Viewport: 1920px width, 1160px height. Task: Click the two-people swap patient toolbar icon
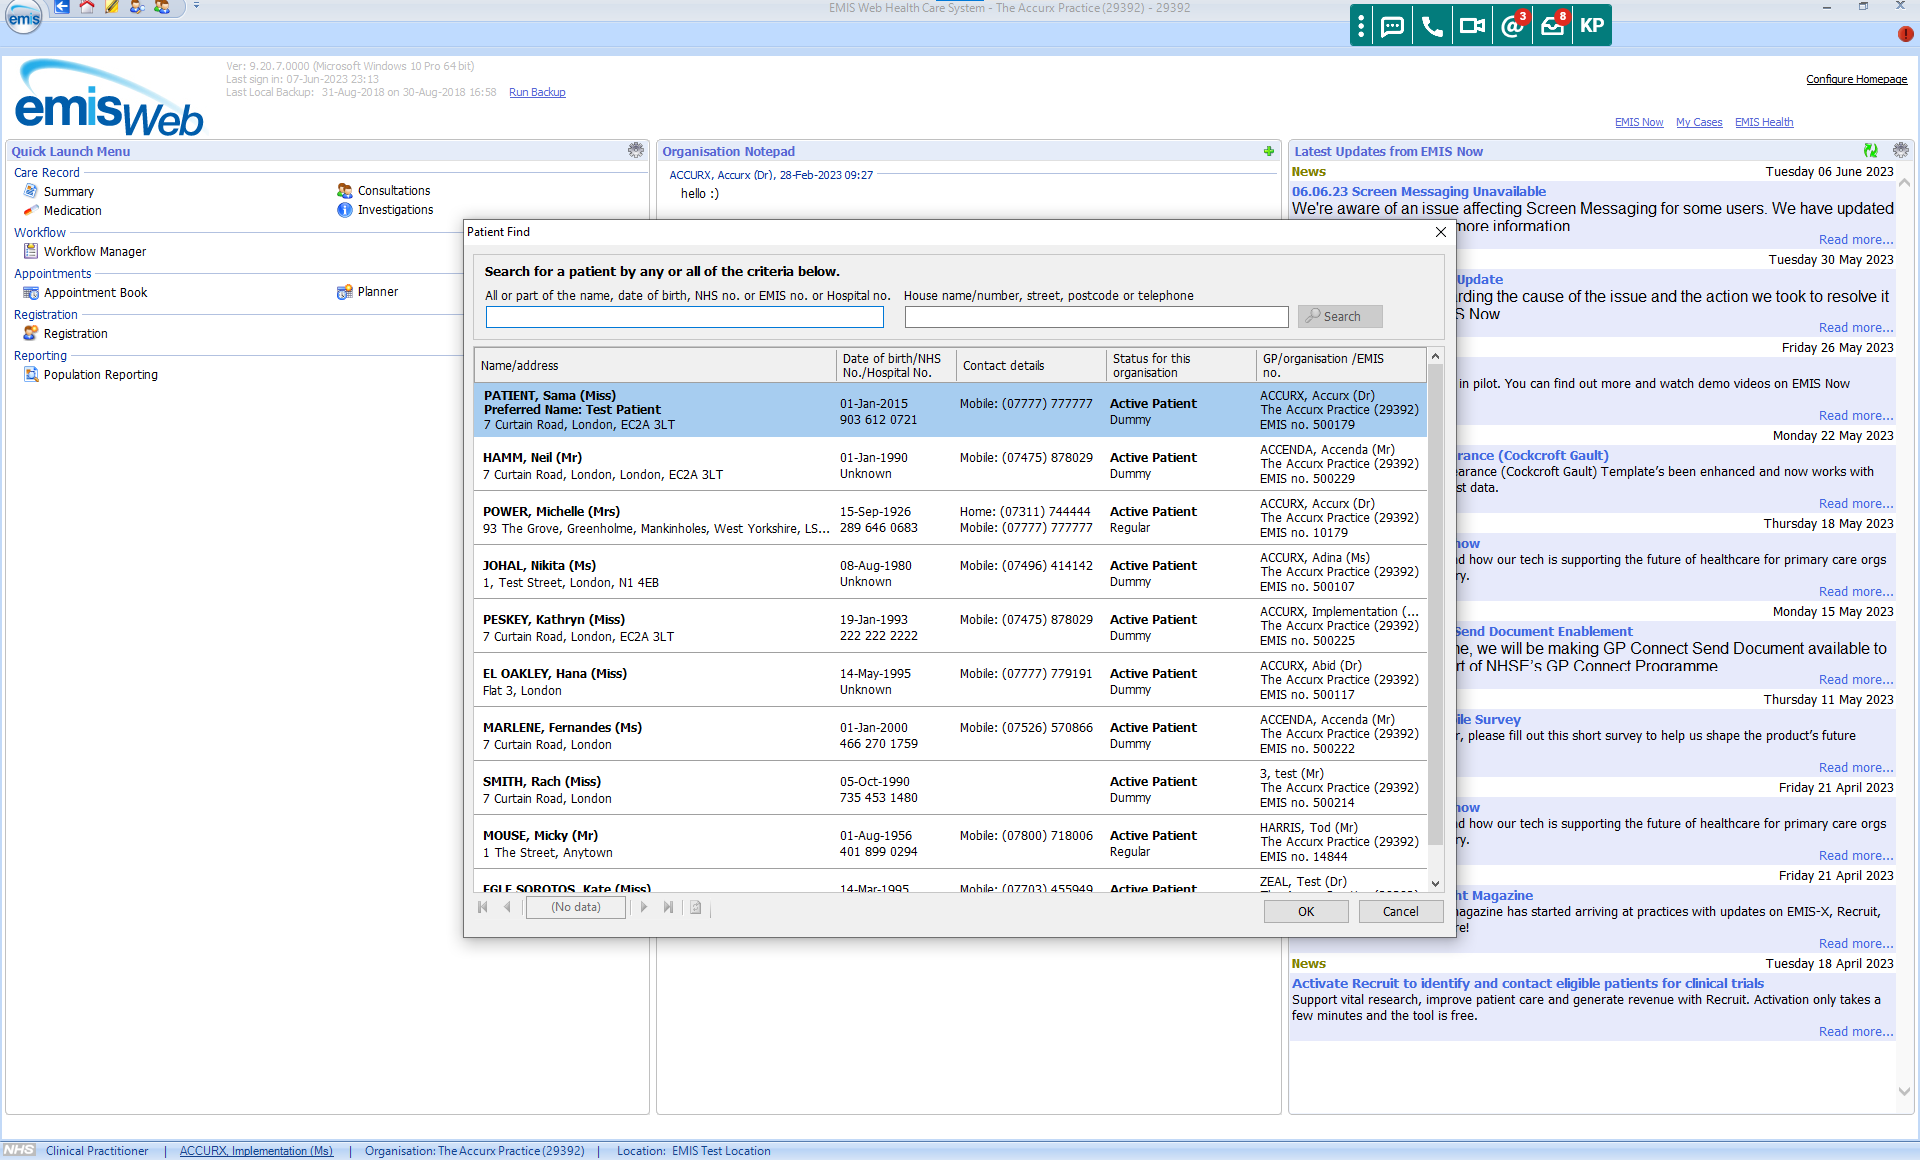click(162, 7)
